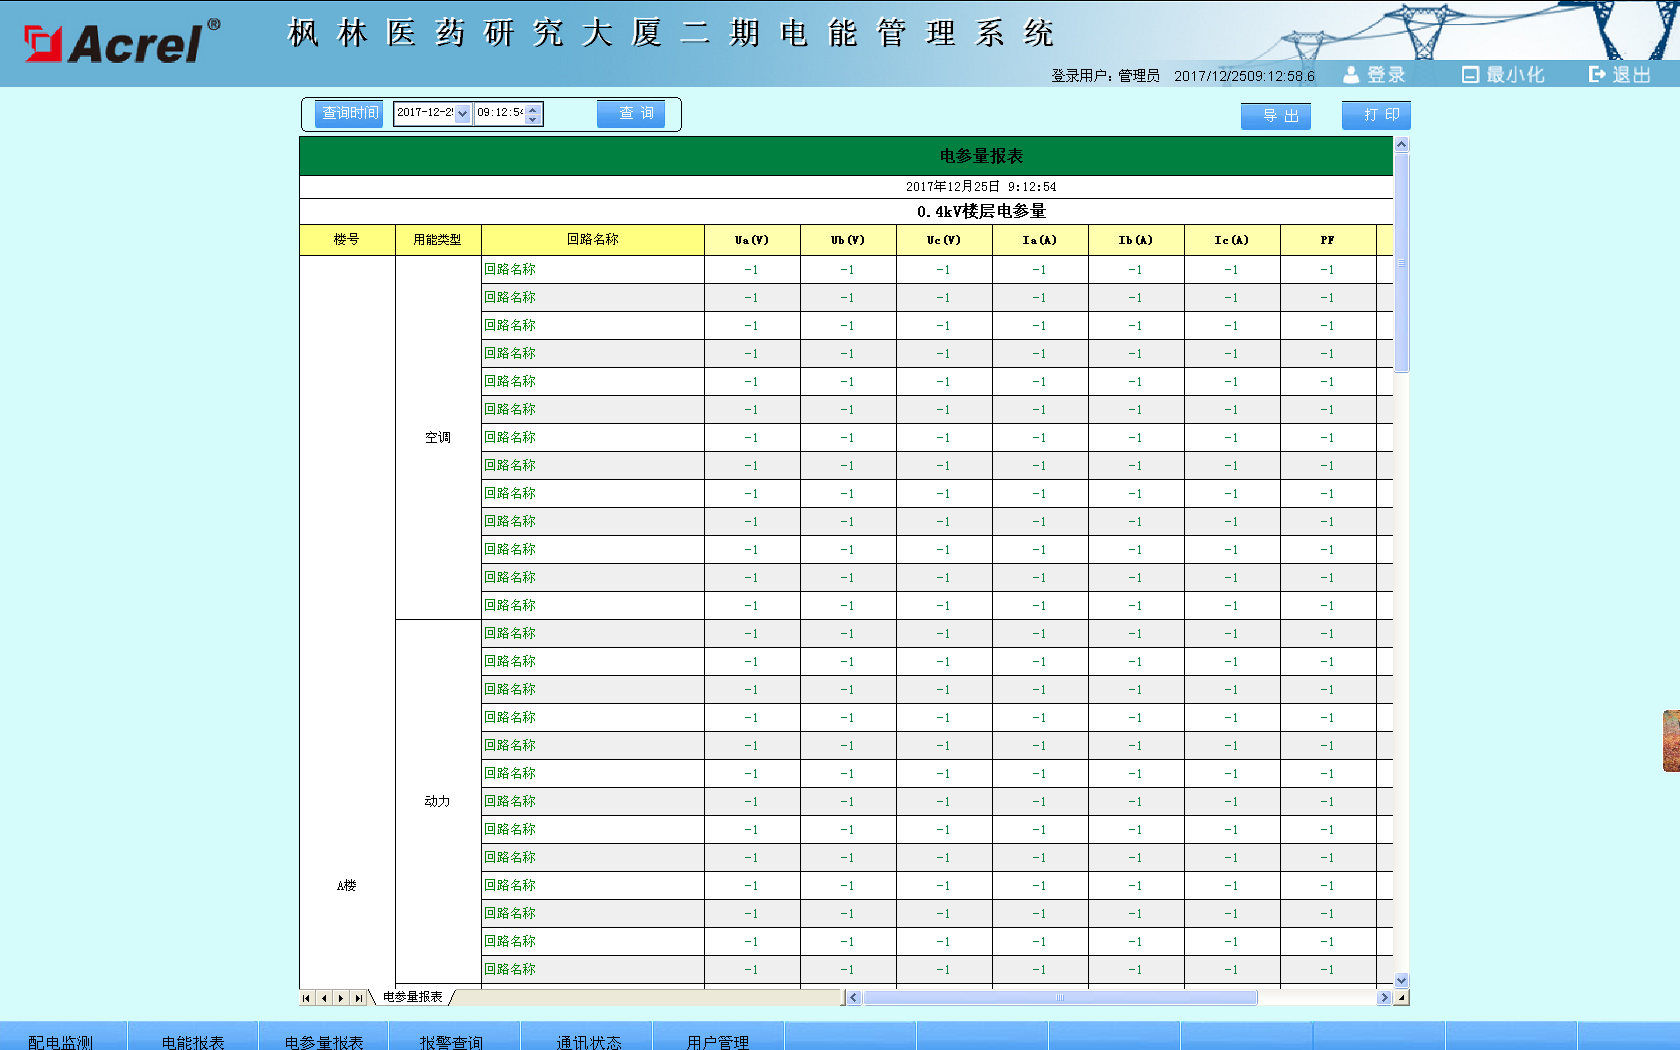Jump to first sheet with navigation arrow
Screen dimensions: 1680x1050
307,998
